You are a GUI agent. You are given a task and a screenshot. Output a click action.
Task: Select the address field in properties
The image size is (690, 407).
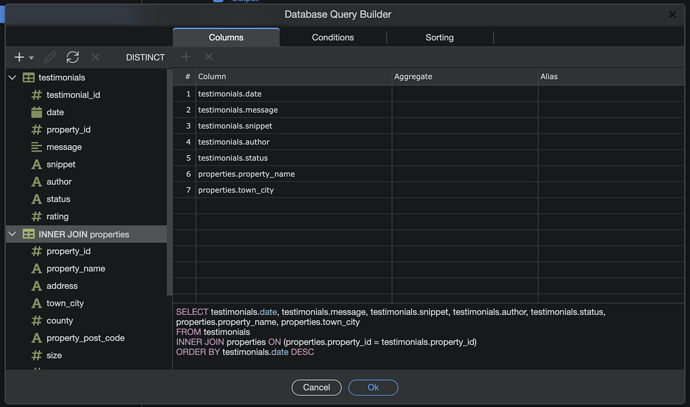62,286
